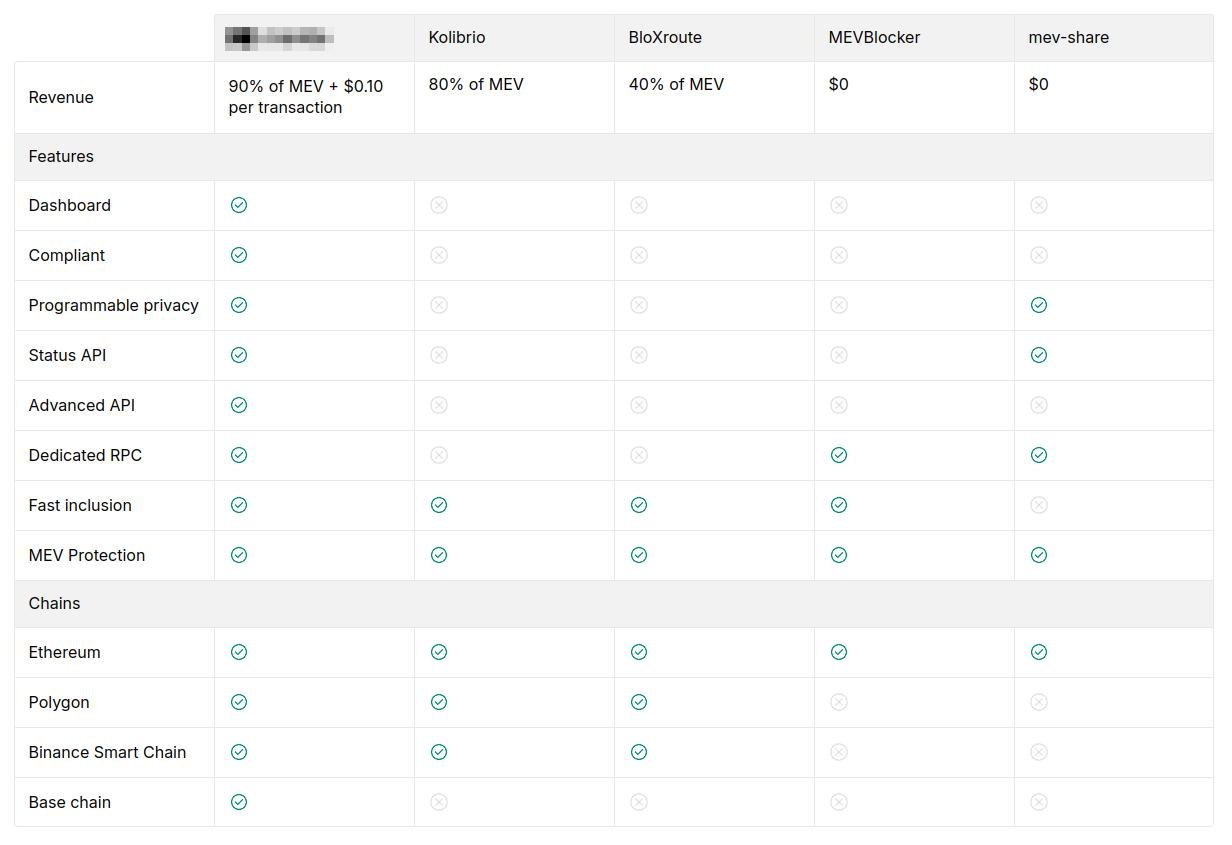1232x845 pixels.
Task: Click the MEVBlocker column header
Action: point(874,37)
